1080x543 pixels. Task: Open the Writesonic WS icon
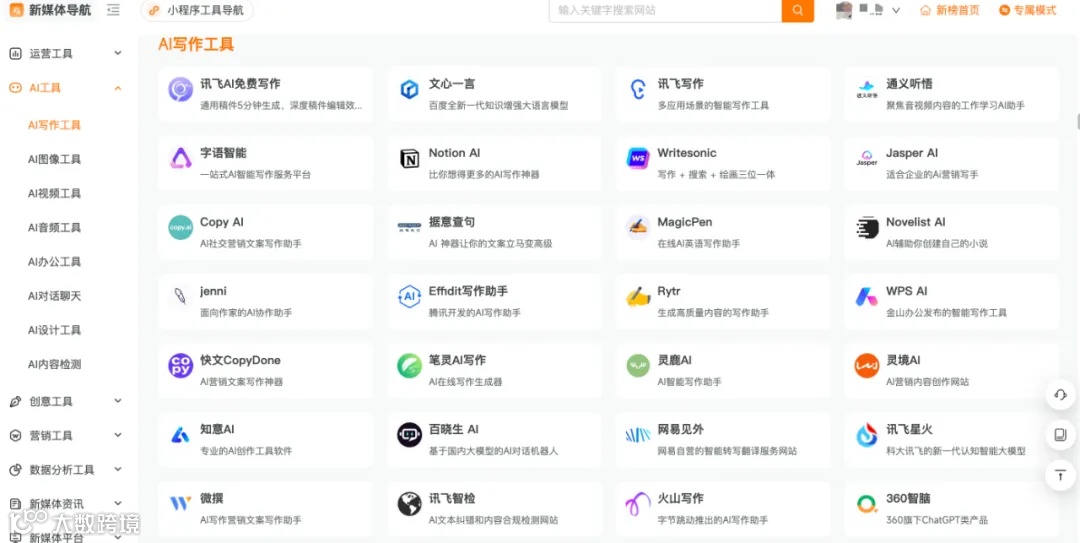tap(638, 158)
